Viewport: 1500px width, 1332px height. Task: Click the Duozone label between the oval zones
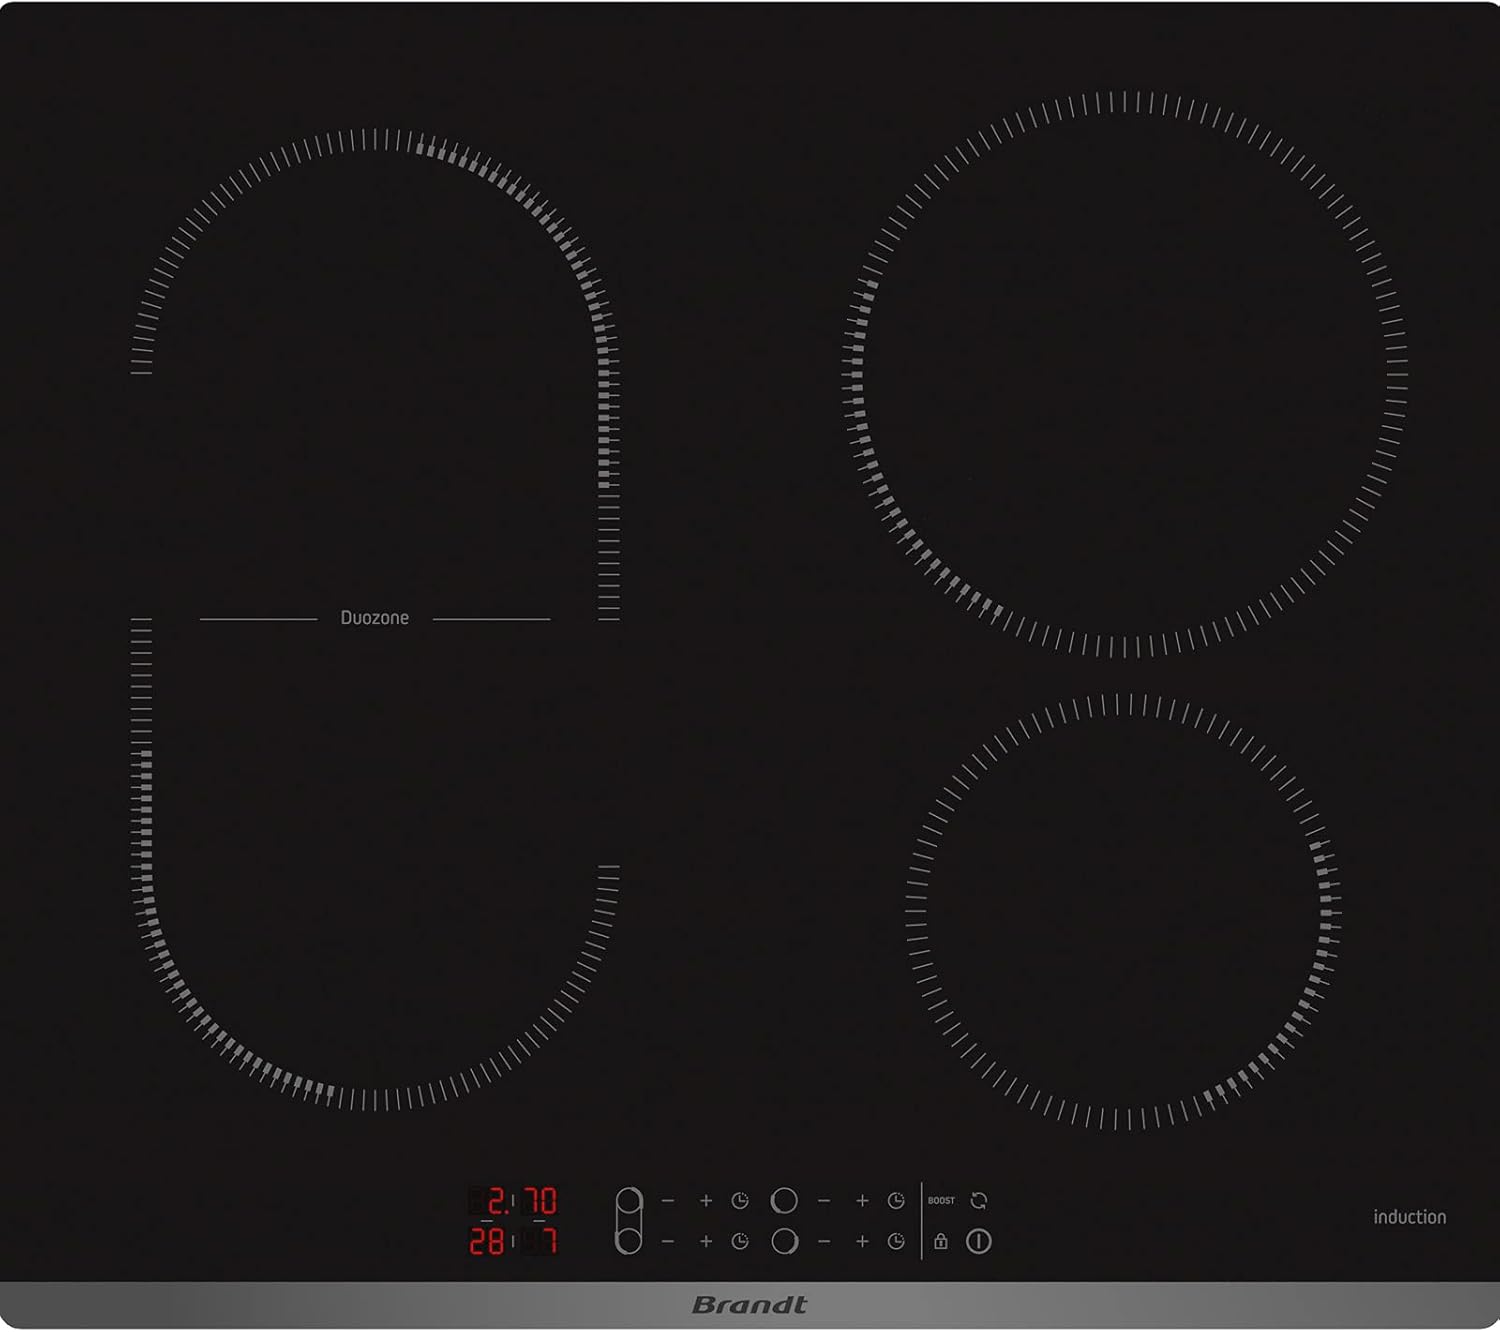tap(373, 618)
